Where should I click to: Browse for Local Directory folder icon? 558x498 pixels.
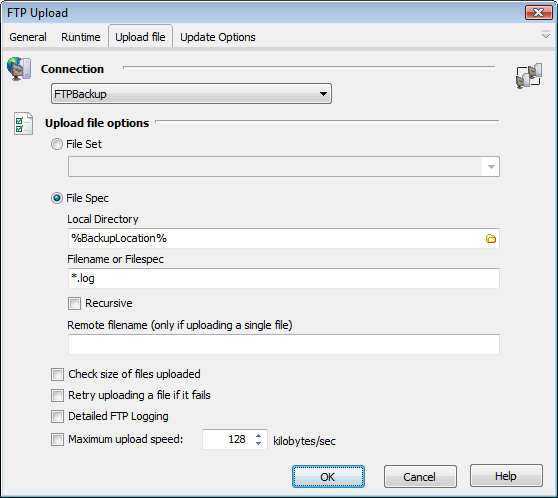[491, 238]
